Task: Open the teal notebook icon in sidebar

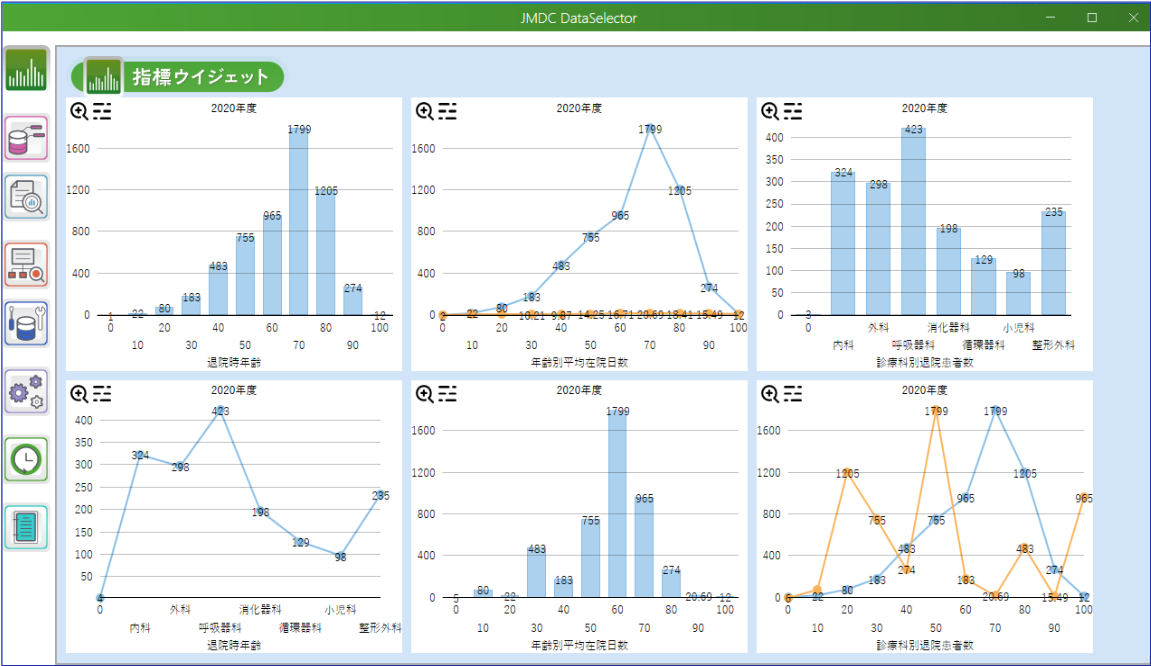Action: coord(27,527)
